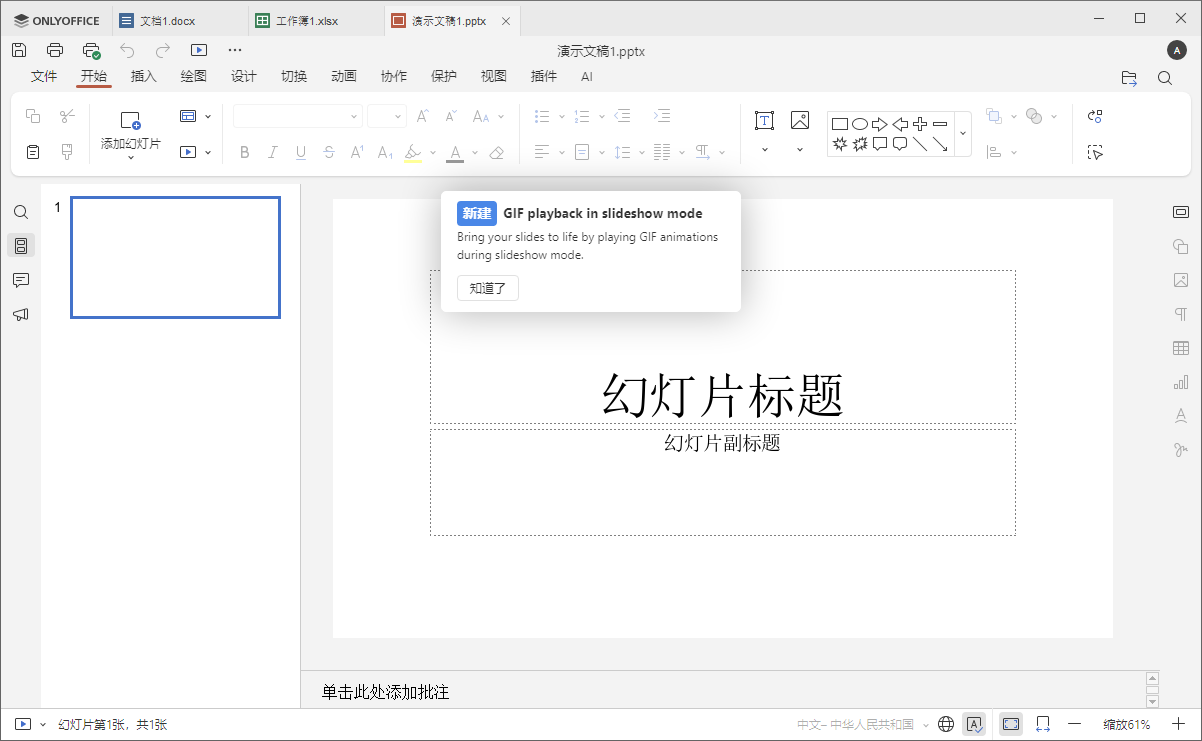Open the Comments panel on left sidebar
This screenshot has height=741, width=1202.
[20, 279]
